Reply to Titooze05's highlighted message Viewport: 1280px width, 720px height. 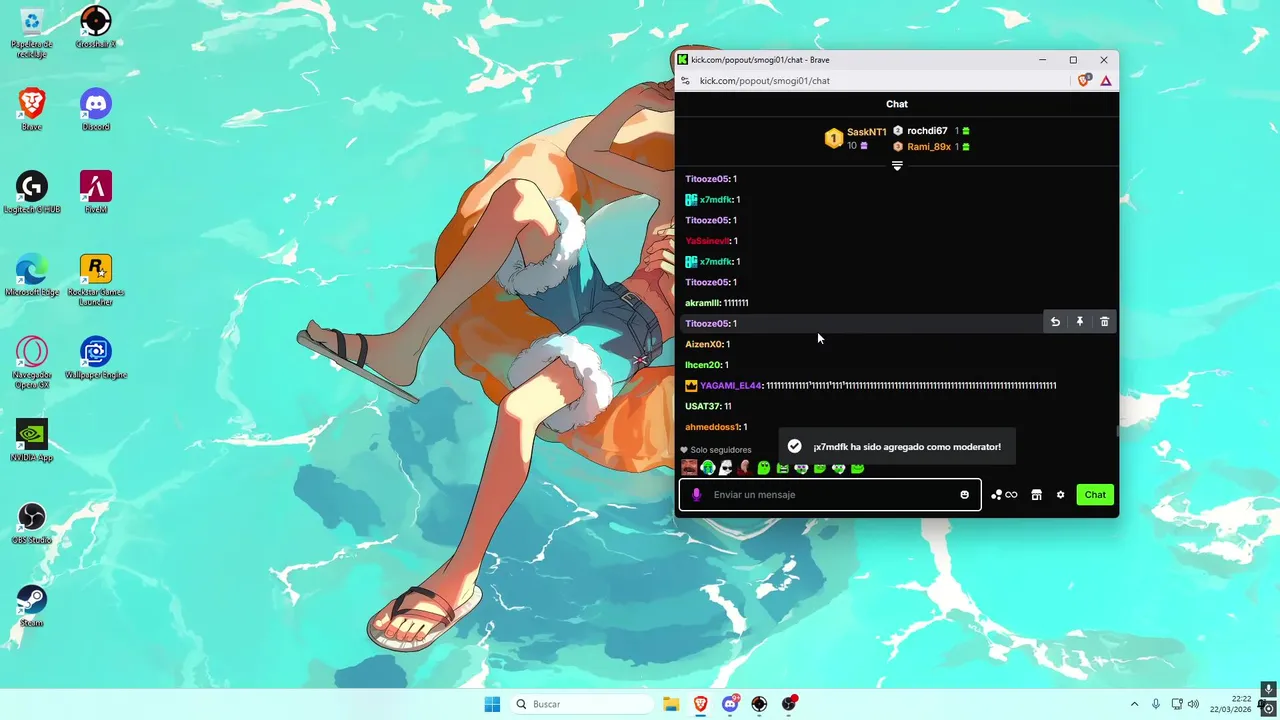(x=1055, y=322)
